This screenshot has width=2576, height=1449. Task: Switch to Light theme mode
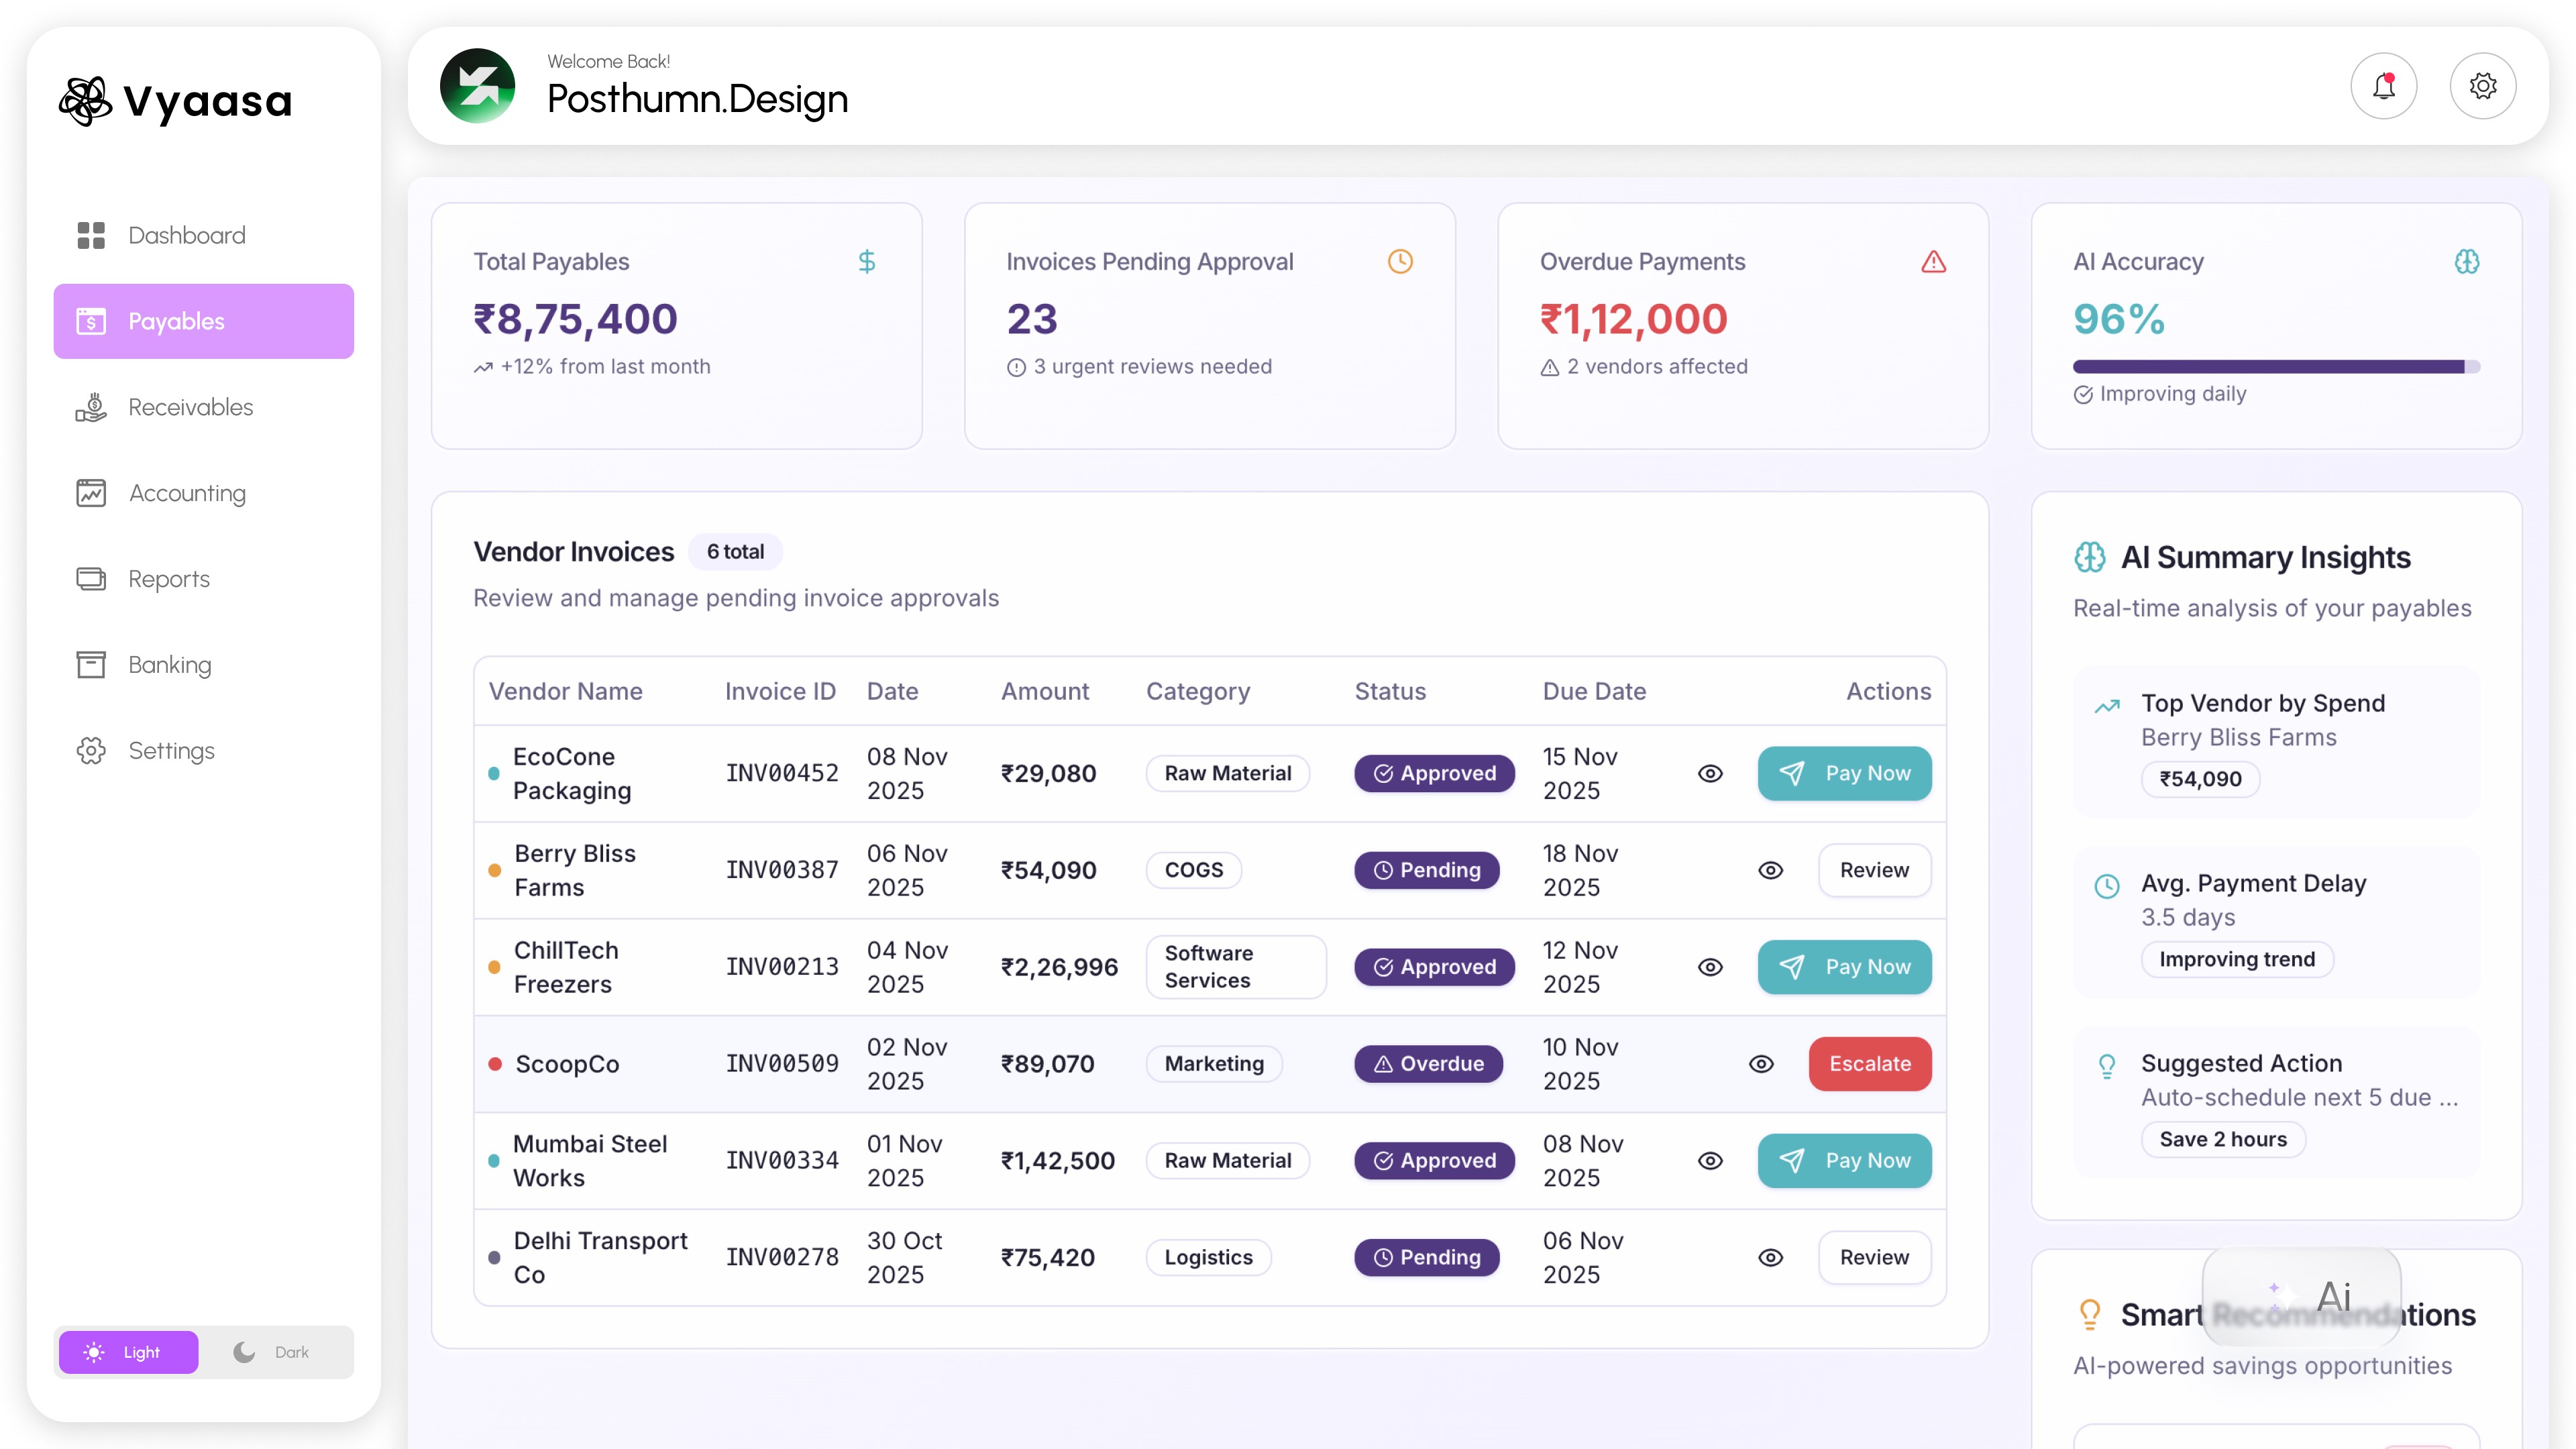tap(128, 1352)
